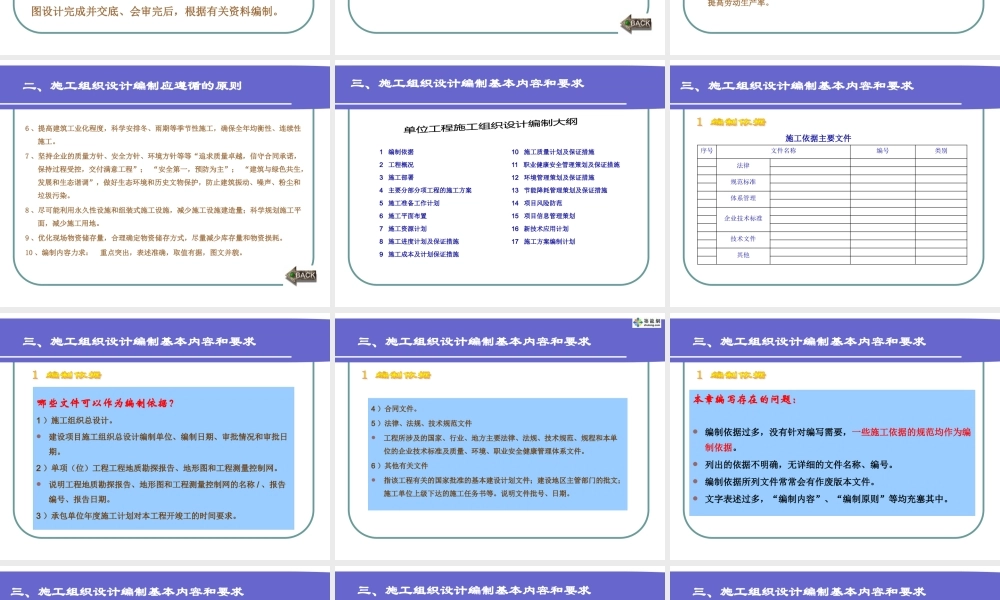Click the line starting 3）承包单位年度施工计划
Viewport: 1000px width, 600px height.
pos(136,515)
